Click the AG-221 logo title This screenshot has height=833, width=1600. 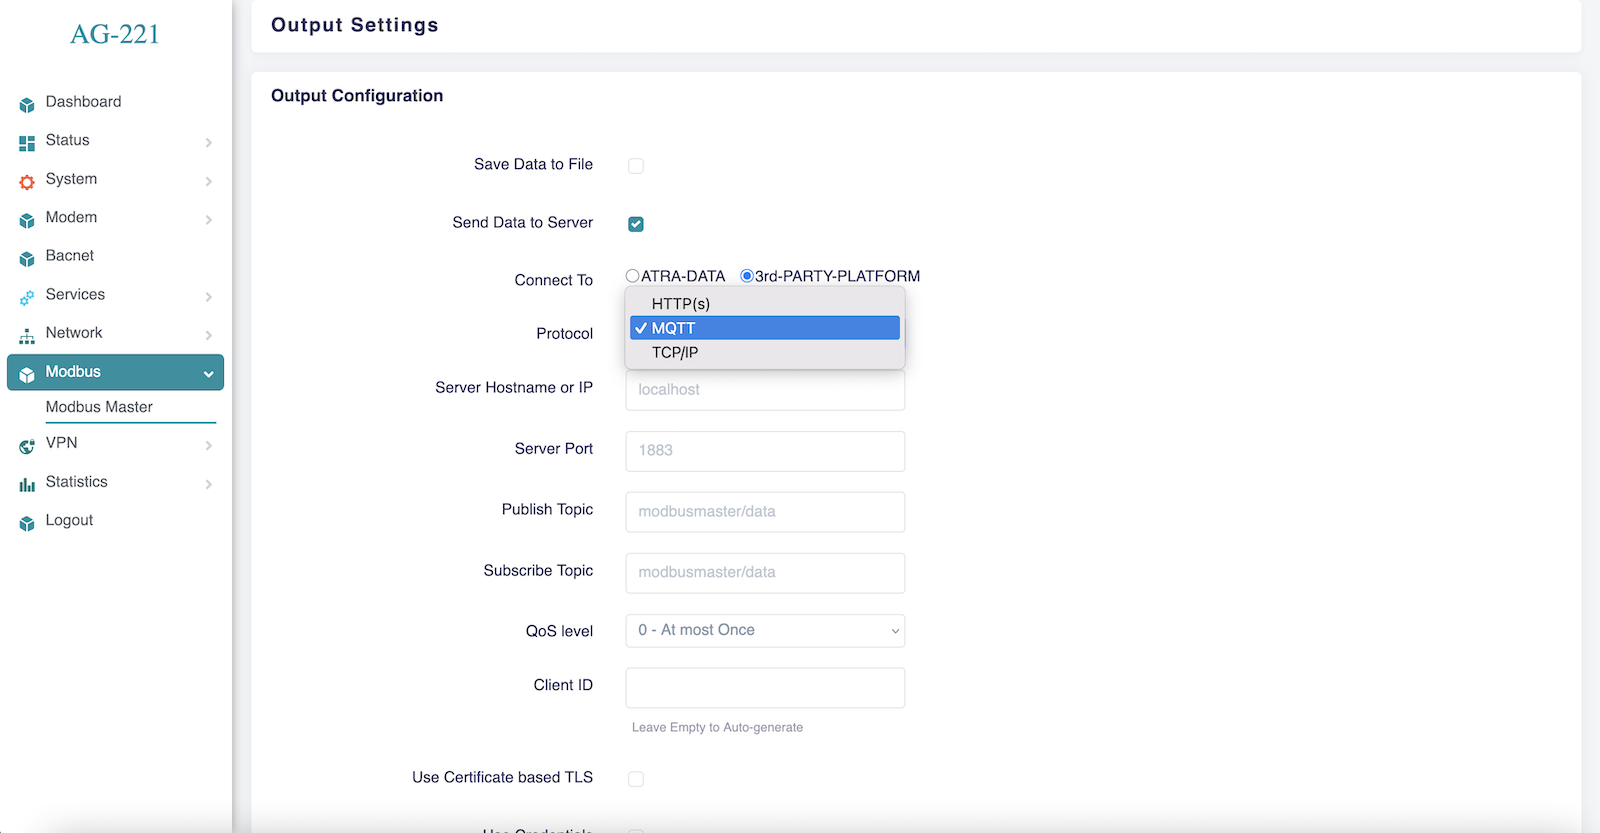coord(115,34)
